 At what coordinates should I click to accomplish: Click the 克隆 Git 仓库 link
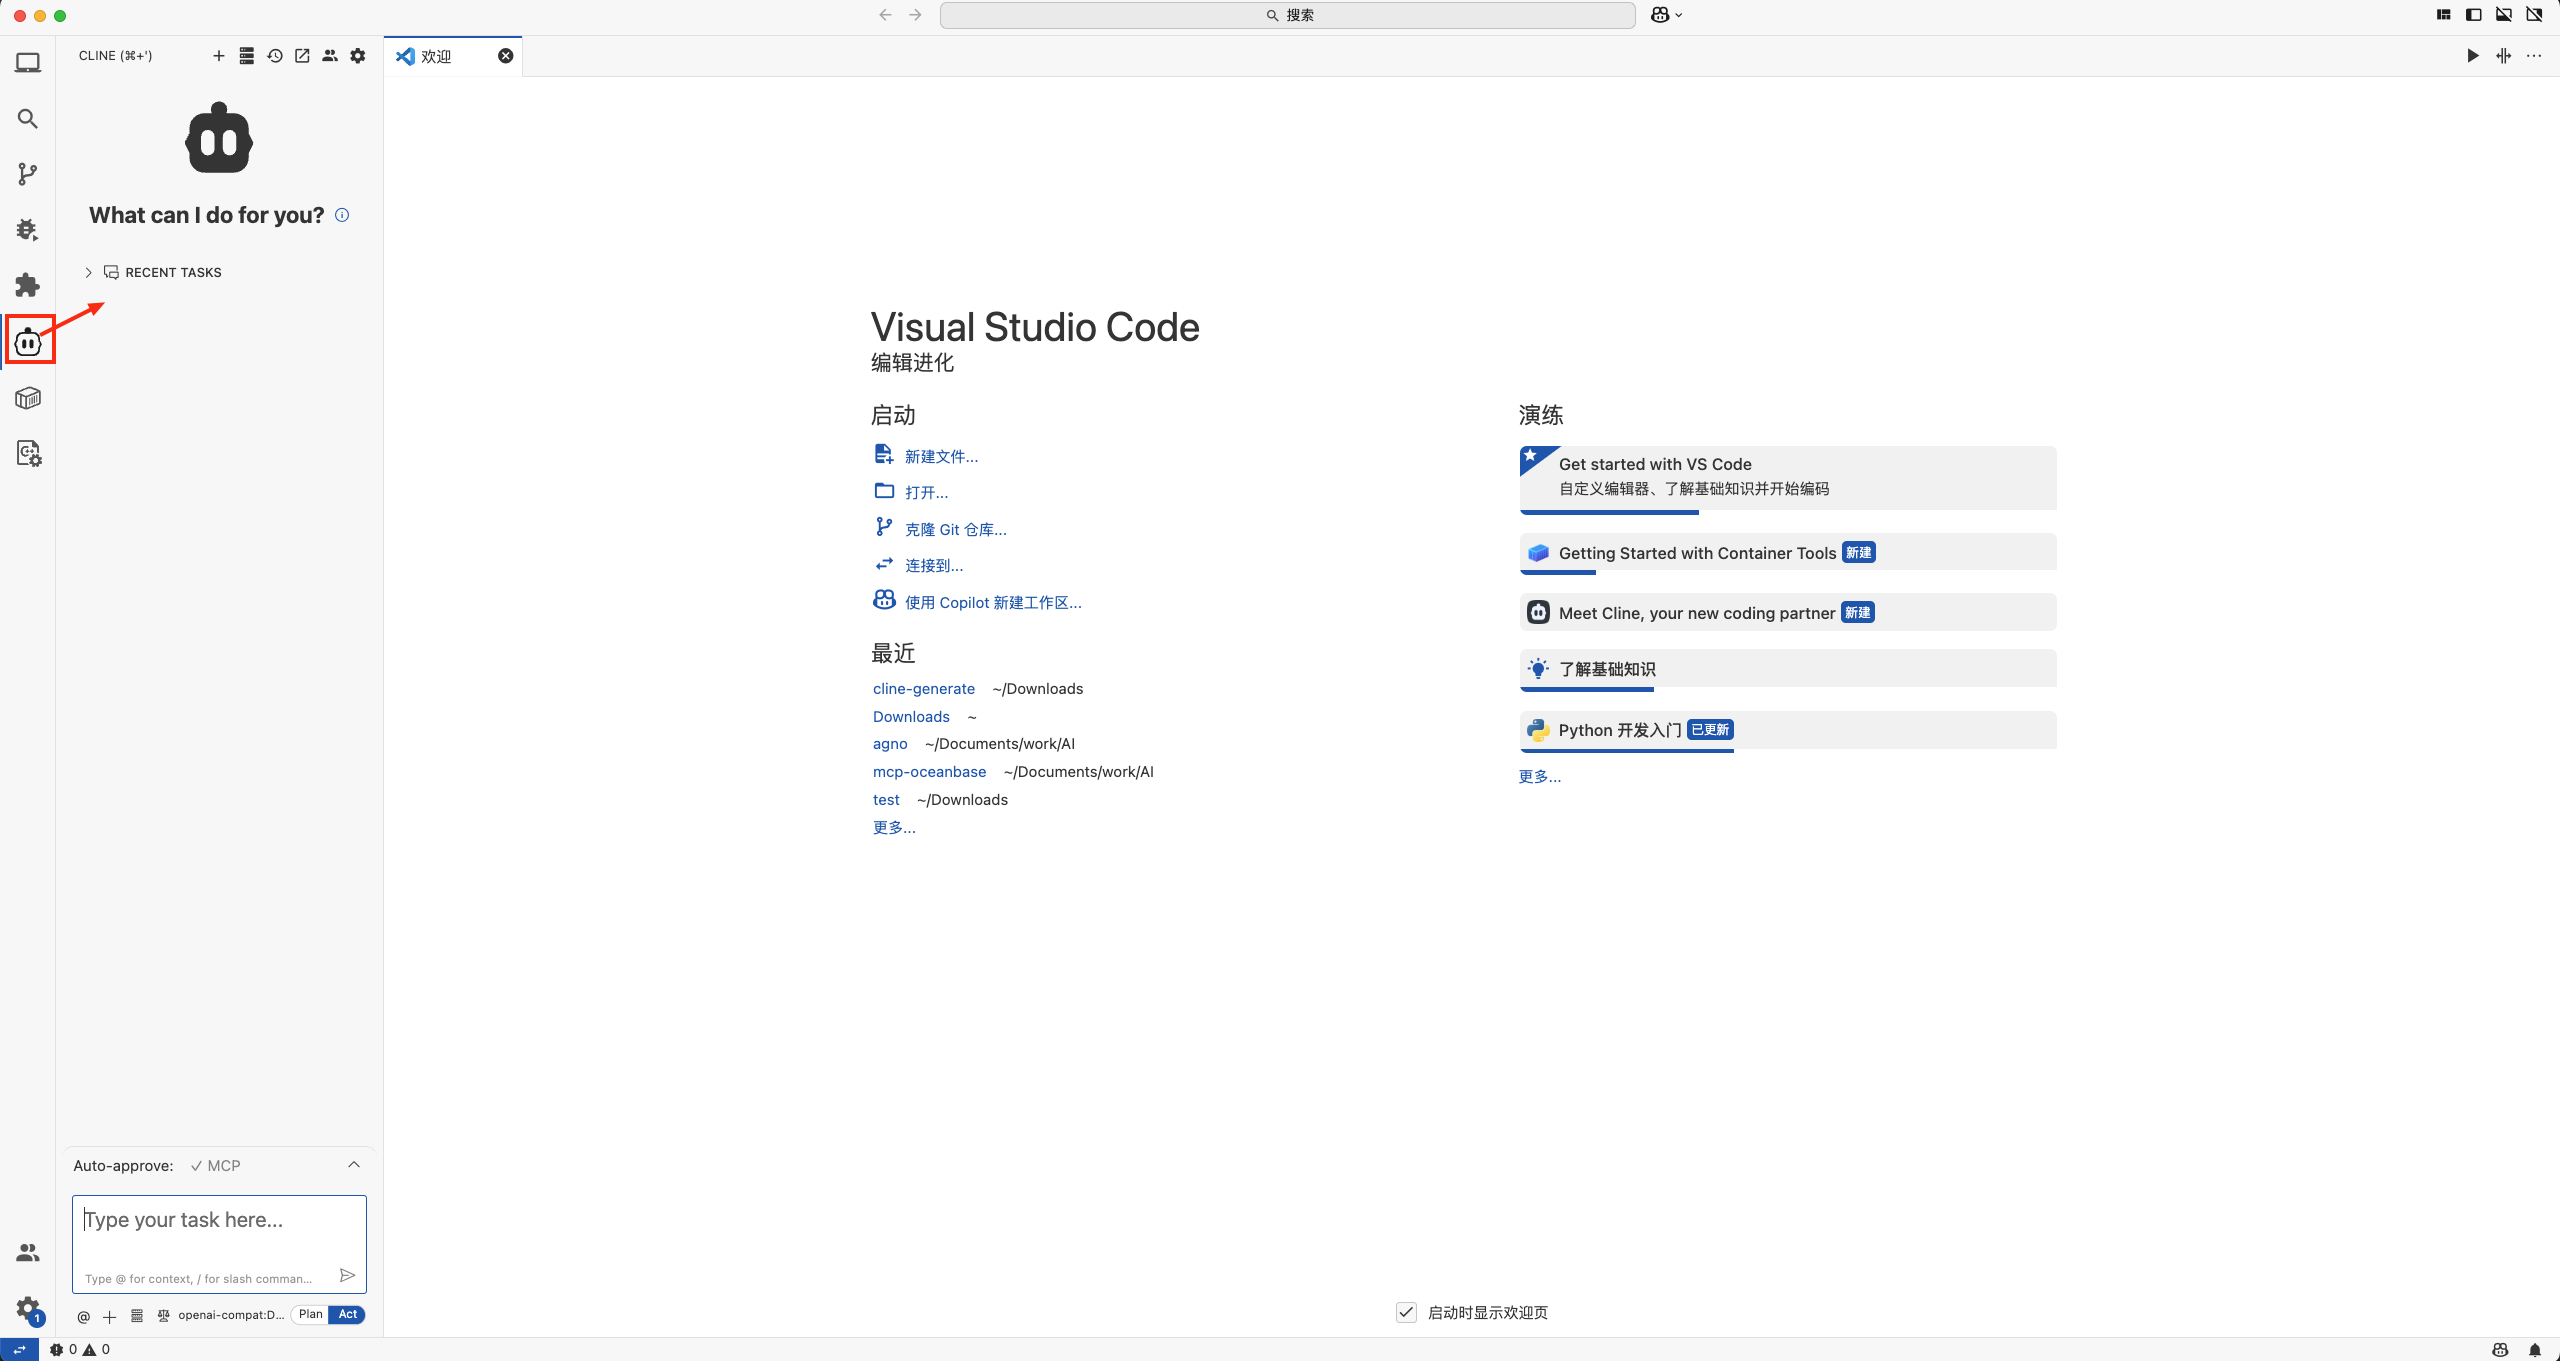click(x=955, y=530)
